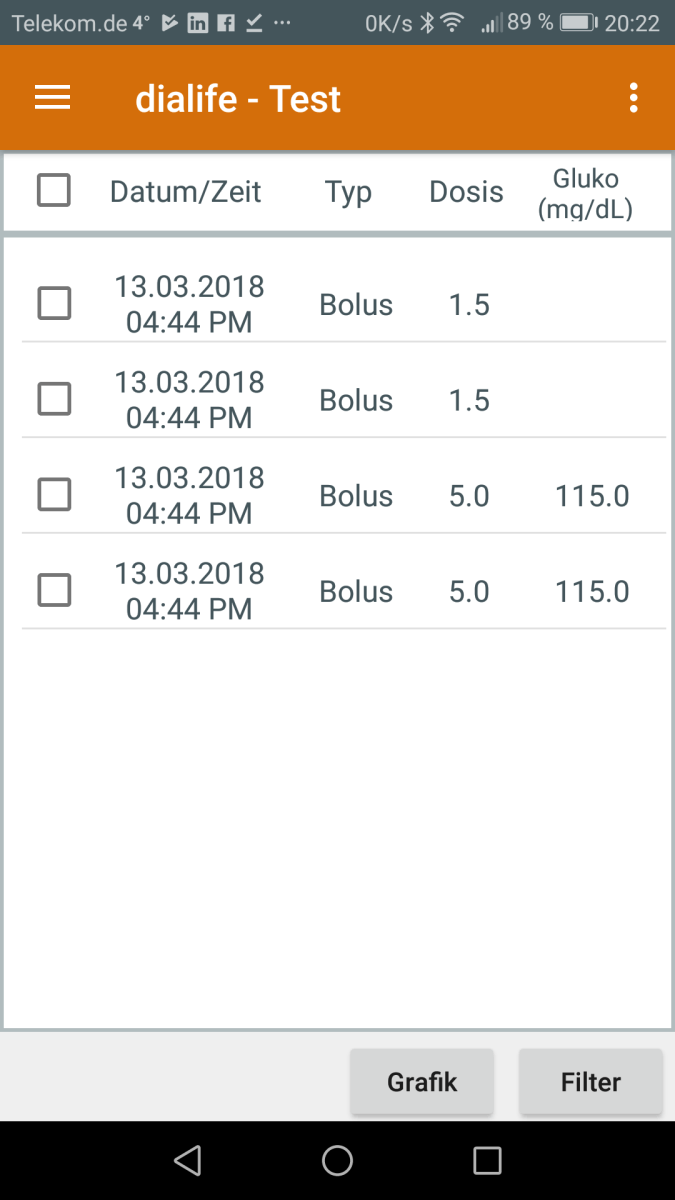Check the second Bolus 1.5 entry

tap(54, 399)
